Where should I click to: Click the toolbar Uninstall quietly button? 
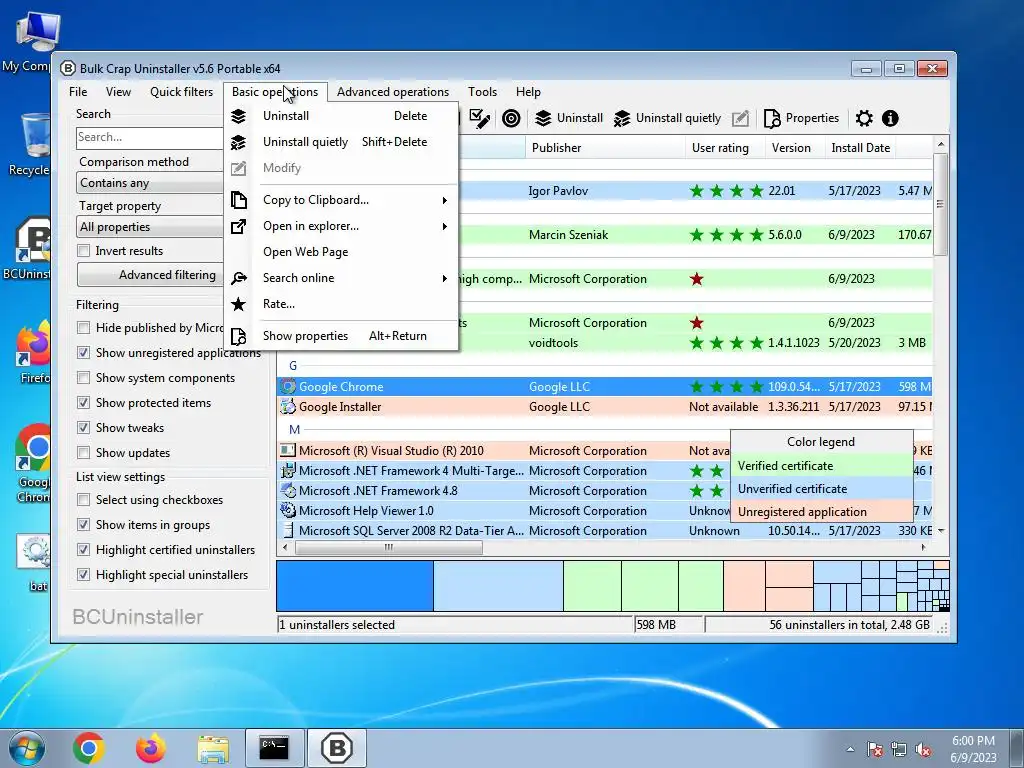[667, 118]
